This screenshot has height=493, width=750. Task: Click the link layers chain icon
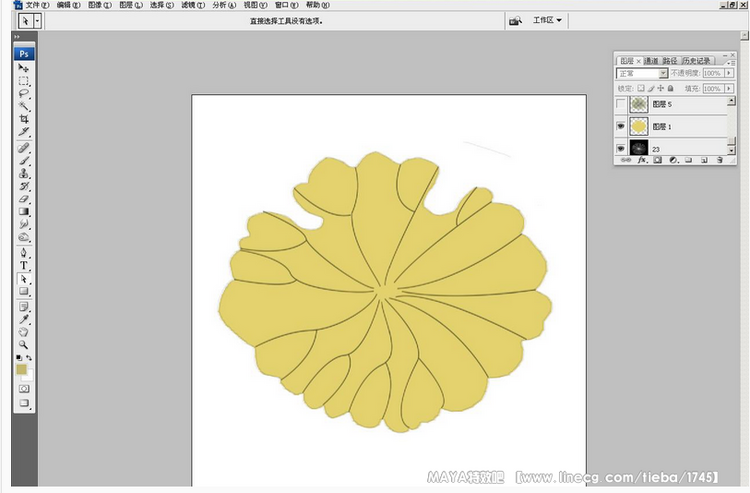point(626,160)
